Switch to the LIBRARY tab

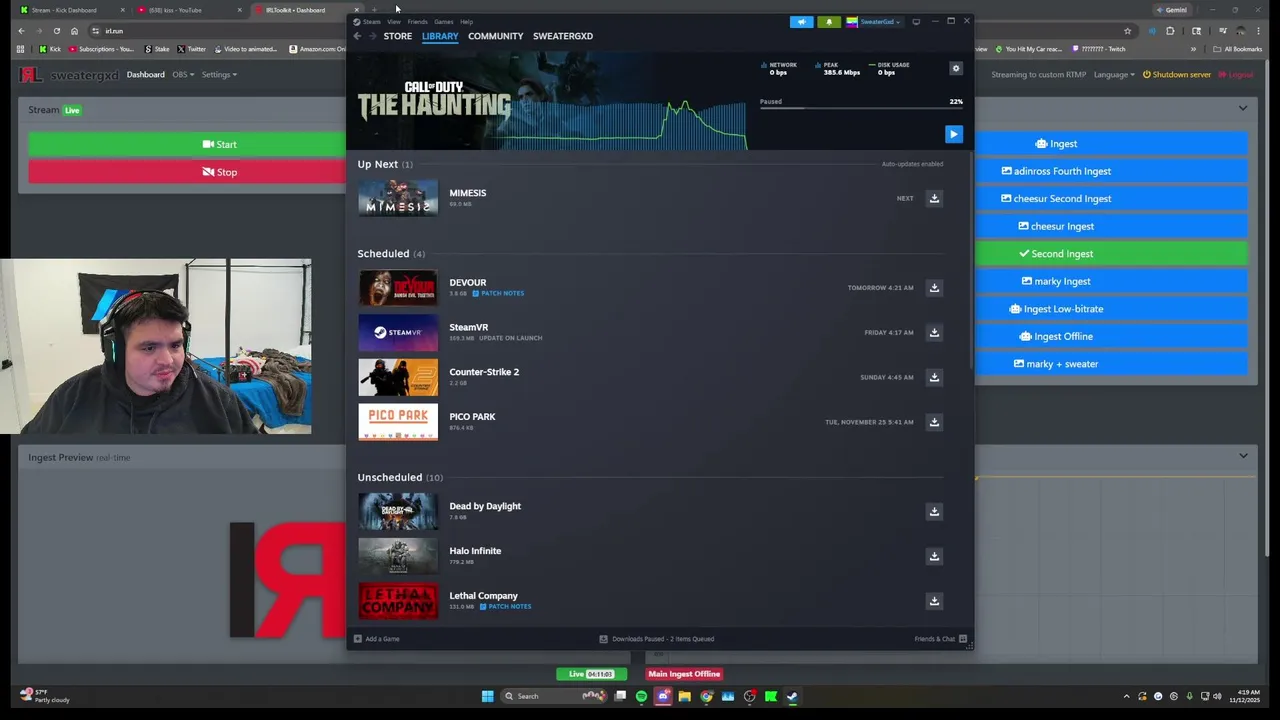tap(440, 36)
